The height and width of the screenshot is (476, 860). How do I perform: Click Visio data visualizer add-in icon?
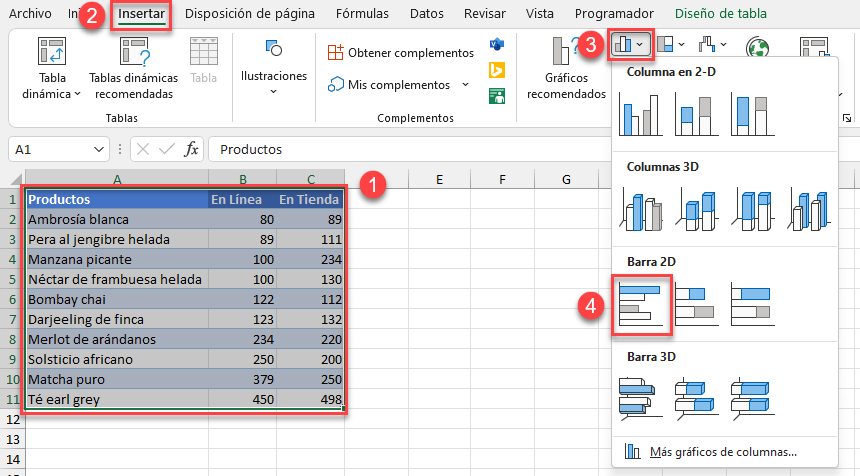[x=496, y=44]
